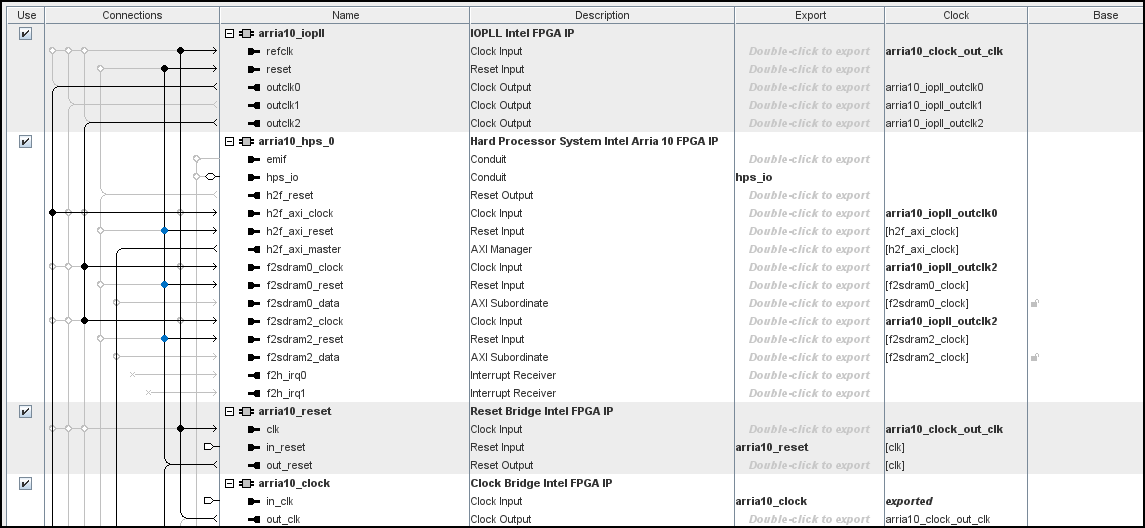Toggle the connection dot on h2f_axi_reset row
This screenshot has height=528, width=1145.
(x=164, y=231)
